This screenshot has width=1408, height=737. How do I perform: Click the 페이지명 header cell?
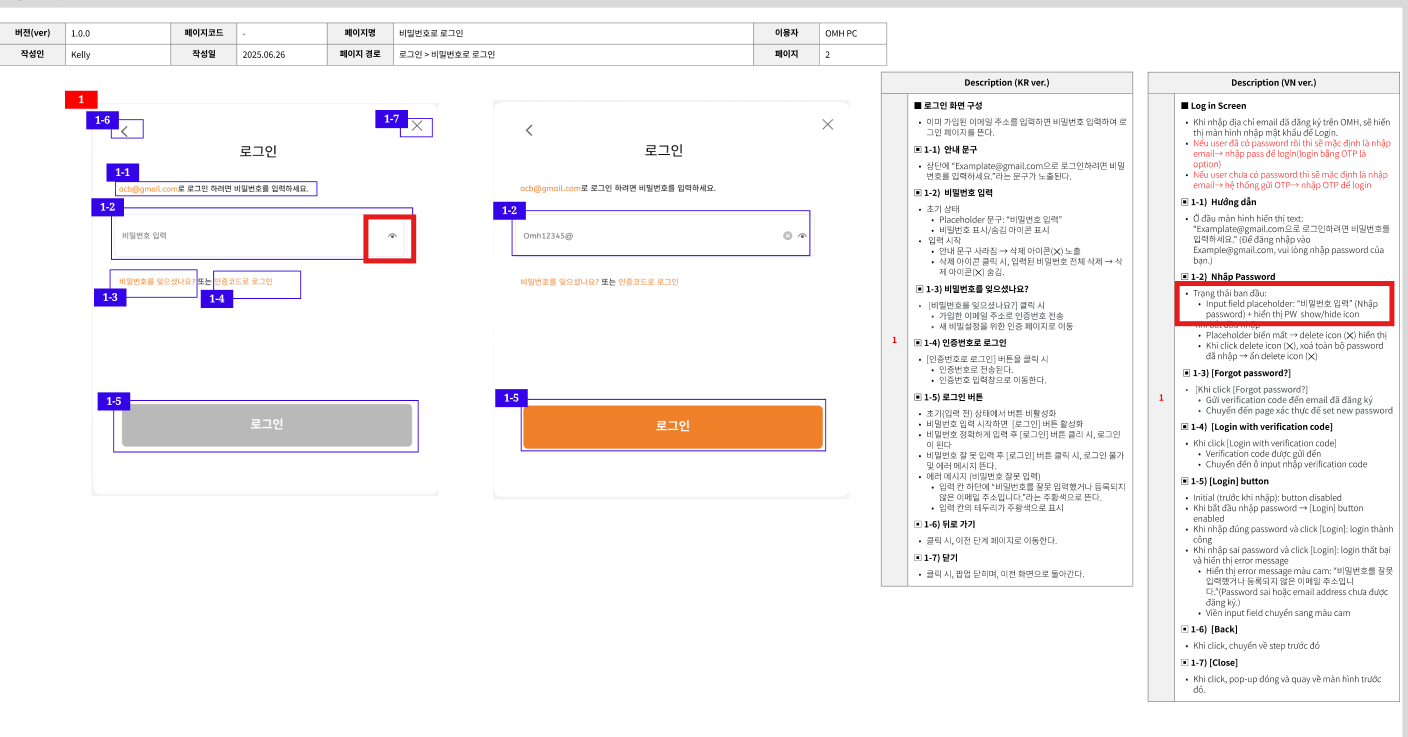pos(361,33)
